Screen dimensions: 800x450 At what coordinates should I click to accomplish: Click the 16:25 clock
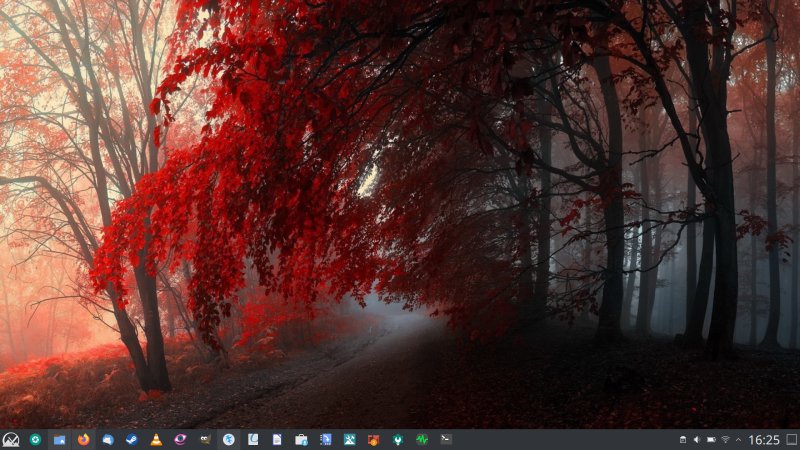[764, 440]
